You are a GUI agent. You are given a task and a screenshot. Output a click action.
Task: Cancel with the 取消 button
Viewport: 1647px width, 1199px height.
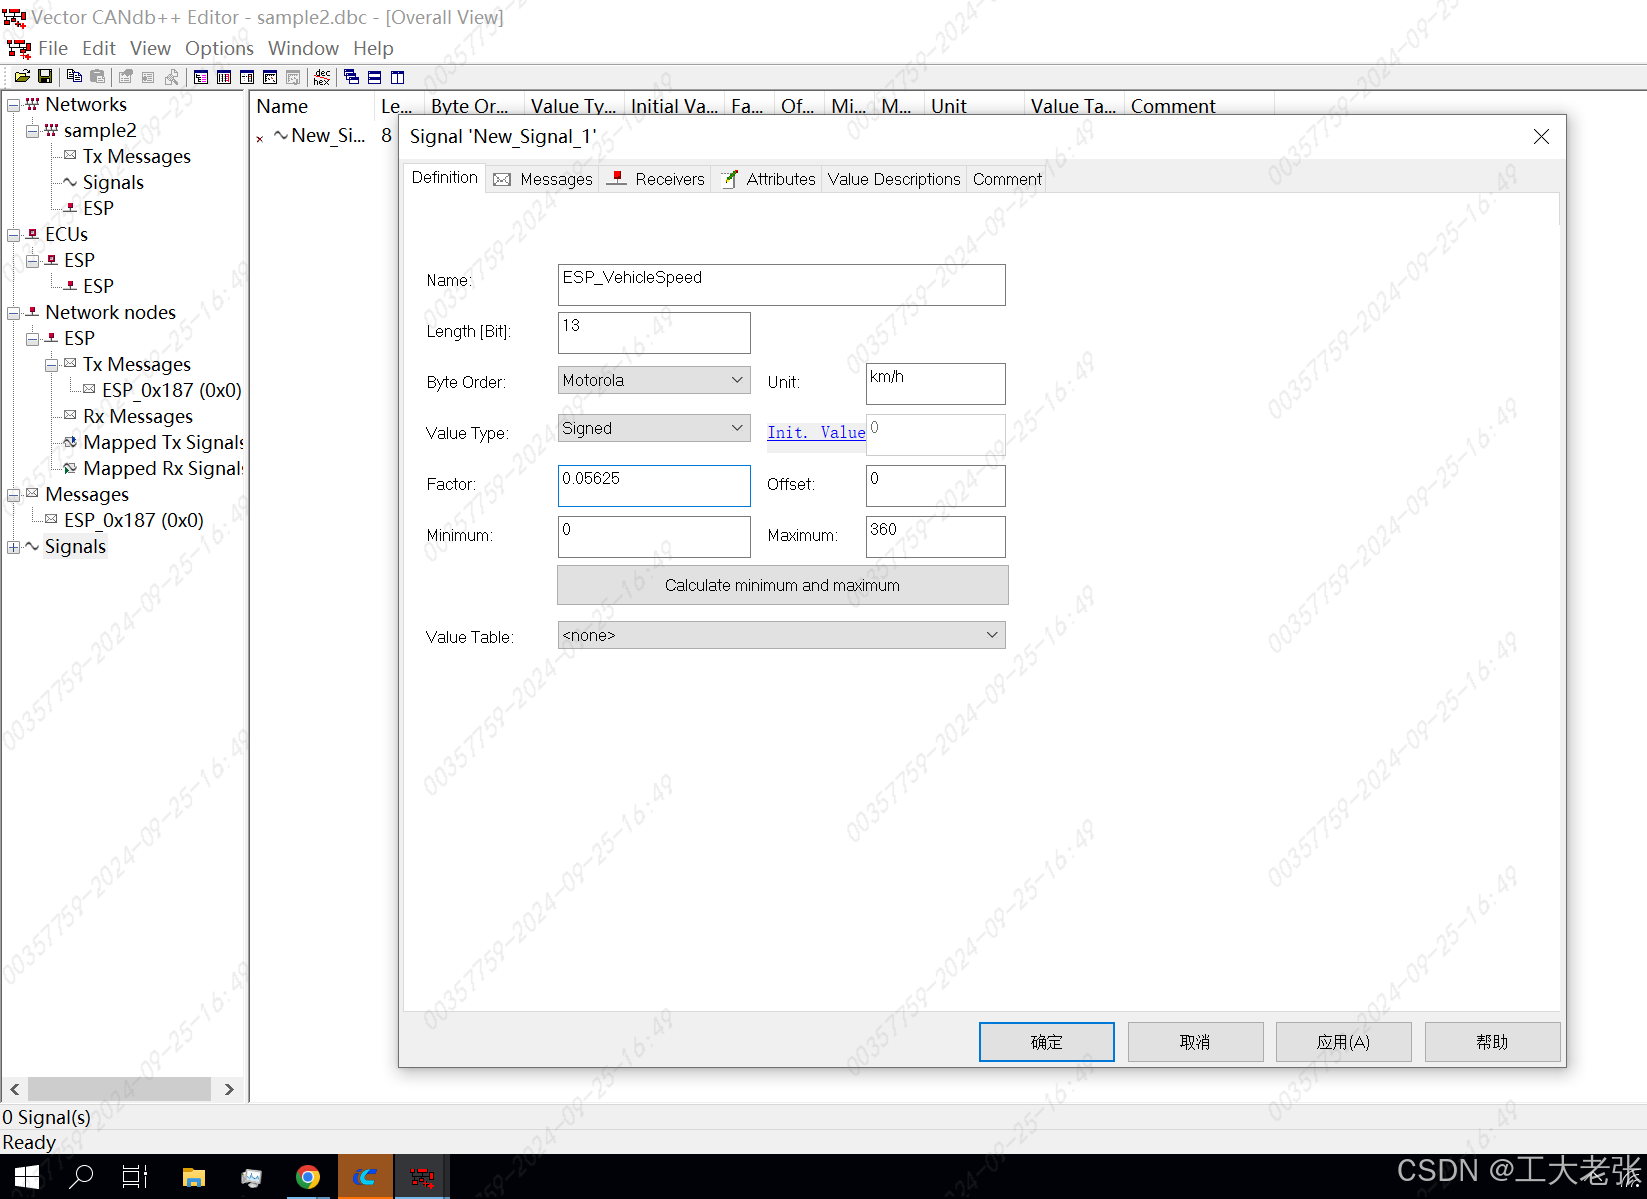pos(1195,1042)
